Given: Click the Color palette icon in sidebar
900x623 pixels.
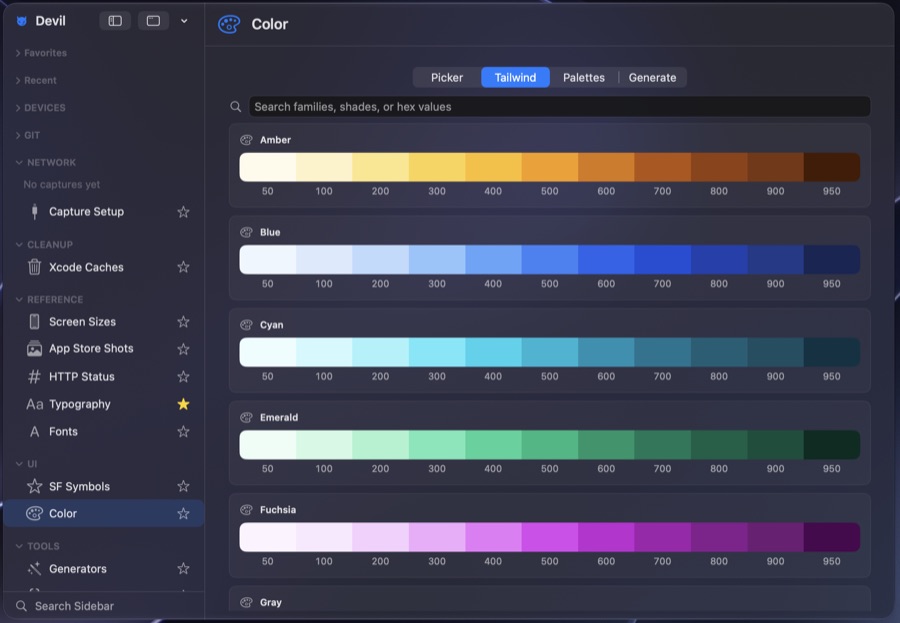Looking at the screenshot, I should tap(34, 513).
